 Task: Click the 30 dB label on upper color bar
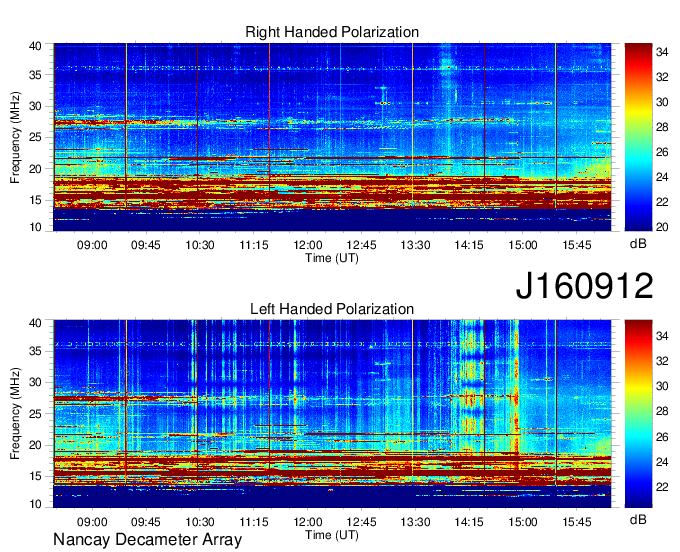[662, 102]
